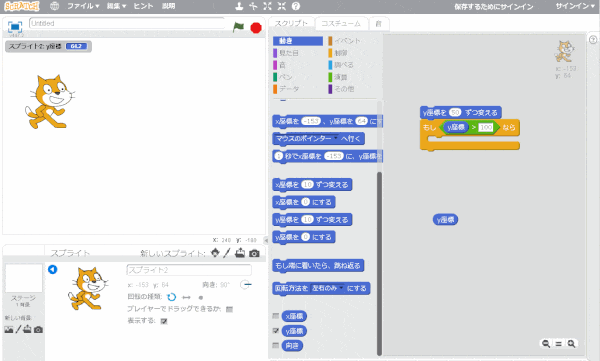Image resolution: width=600 pixels, height=361 pixels.
Task: Upload sprite from file
Action: click(x=240, y=253)
